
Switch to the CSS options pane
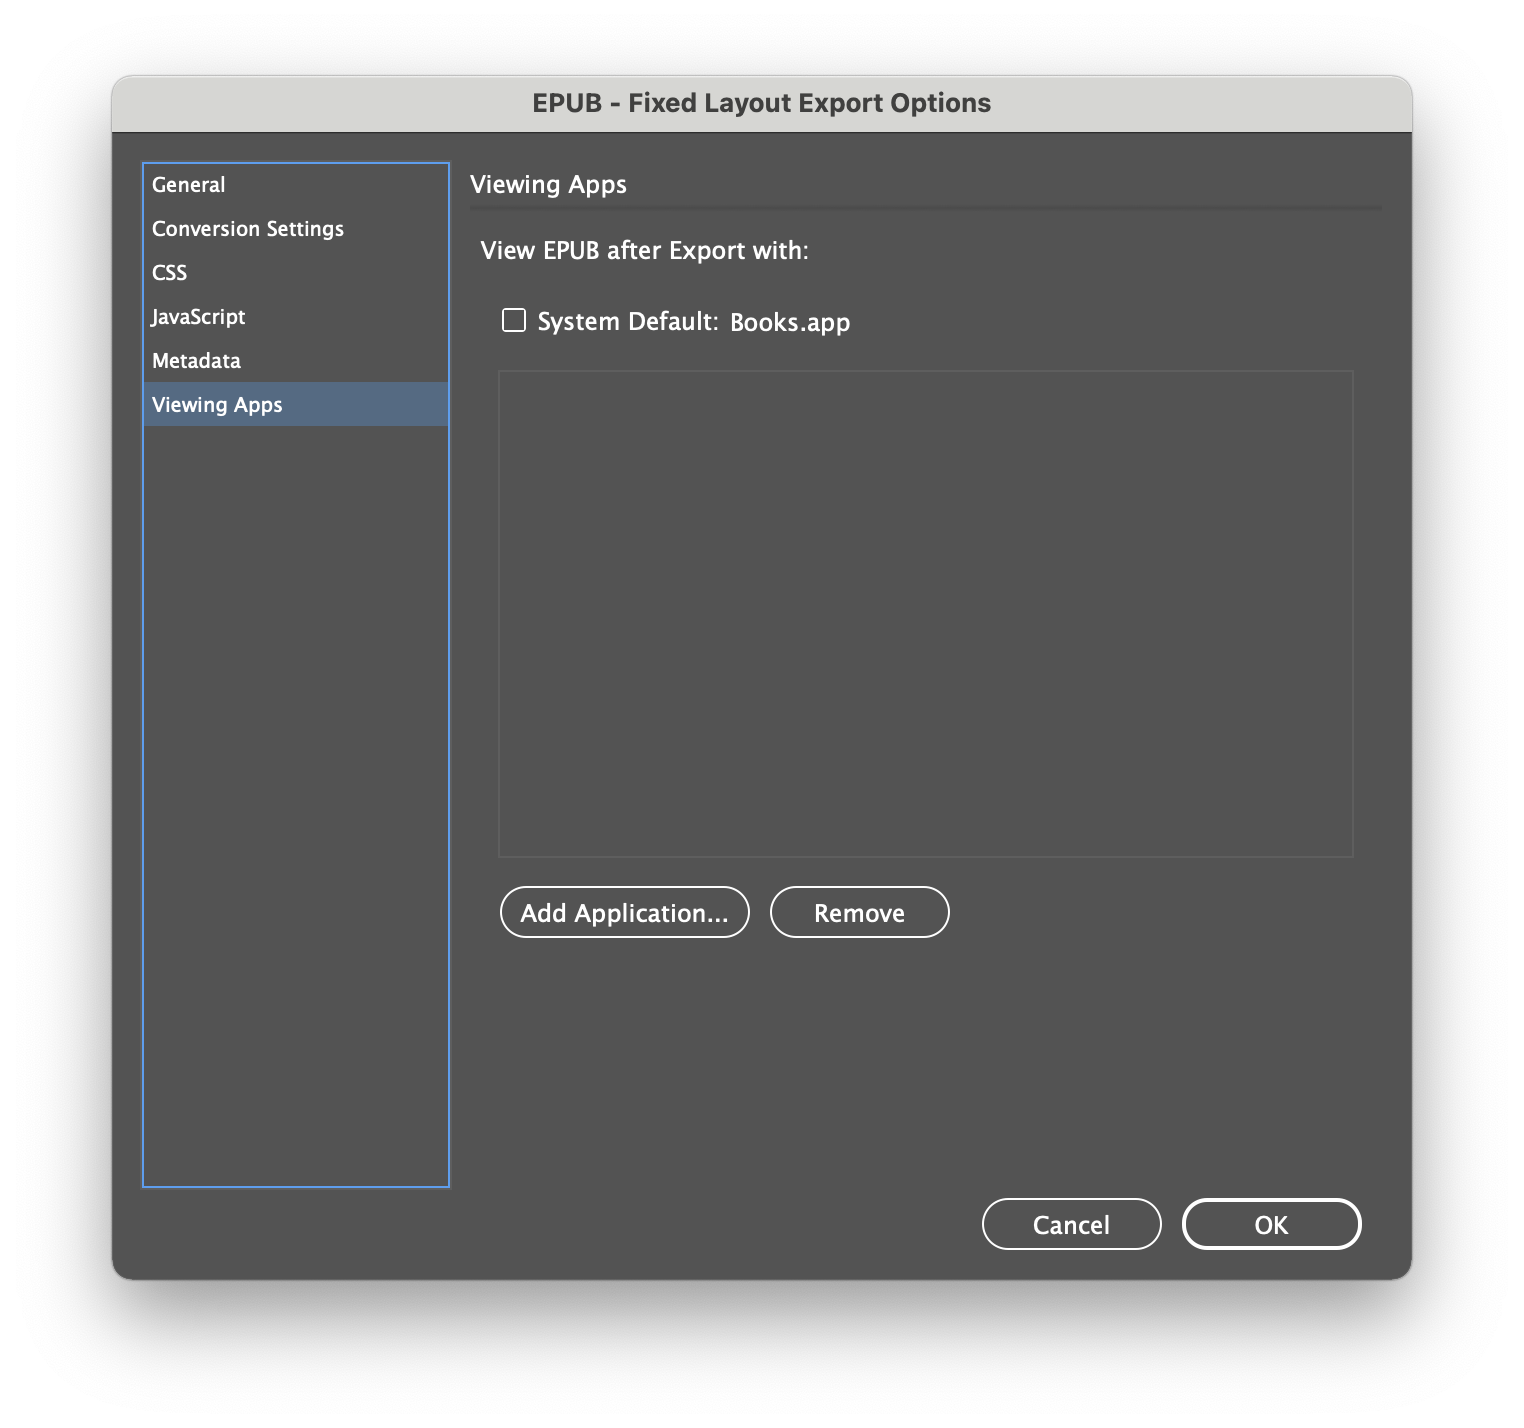point(170,273)
